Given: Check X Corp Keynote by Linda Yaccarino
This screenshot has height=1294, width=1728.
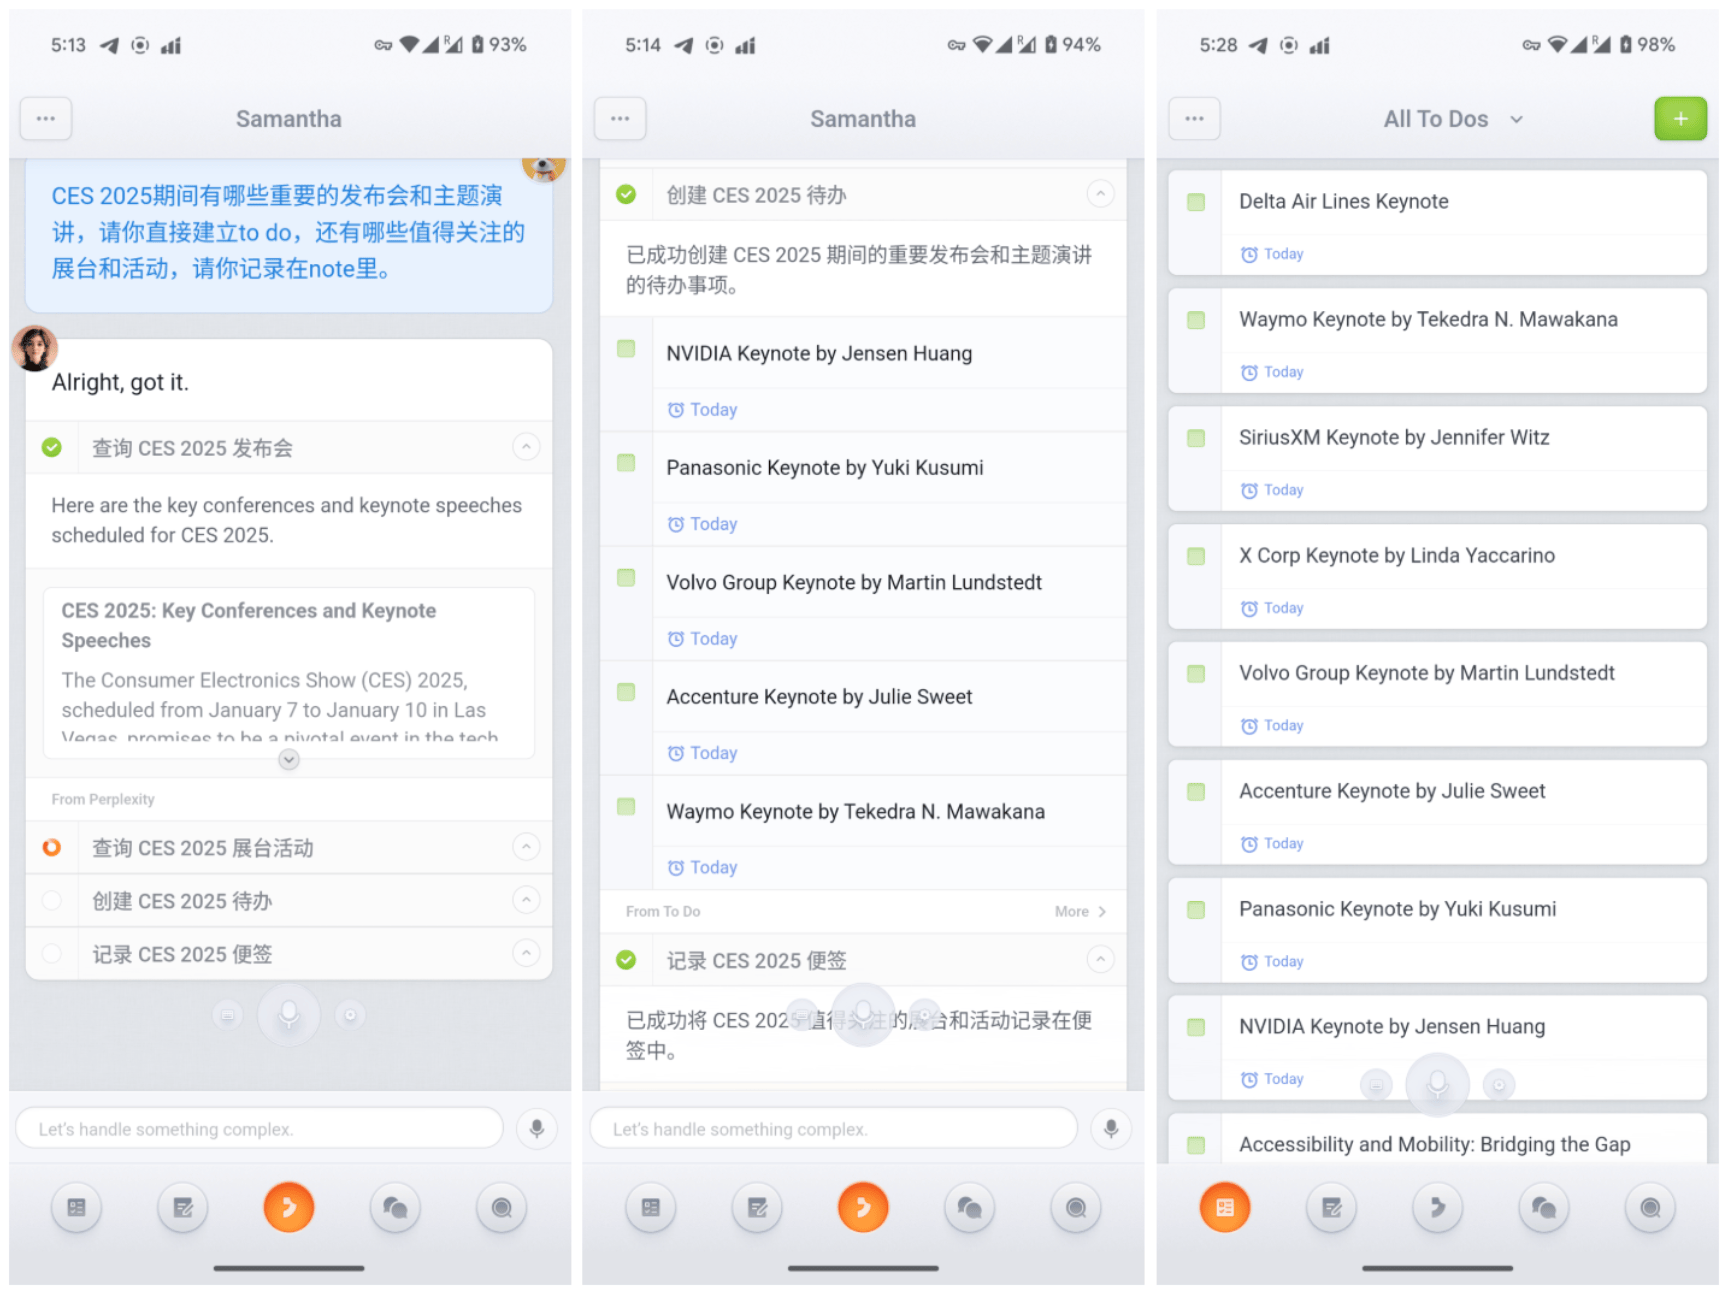Looking at the screenshot, I should click(x=1196, y=556).
